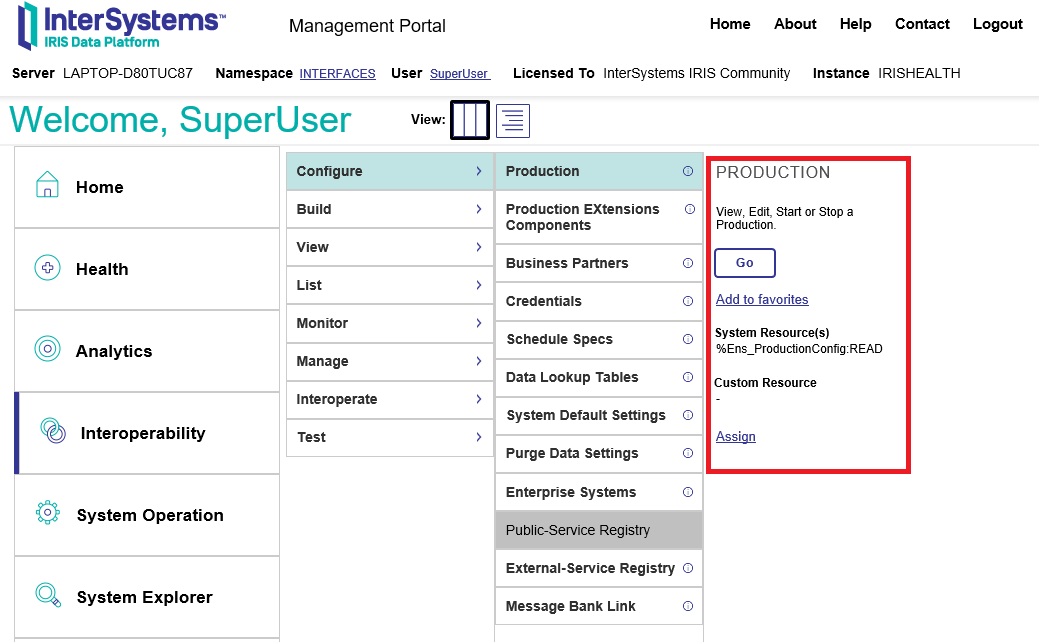Viewport: 1039px width, 642px height.
Task: Open the Home top navigation link
Action: click(x=730, y=24)
